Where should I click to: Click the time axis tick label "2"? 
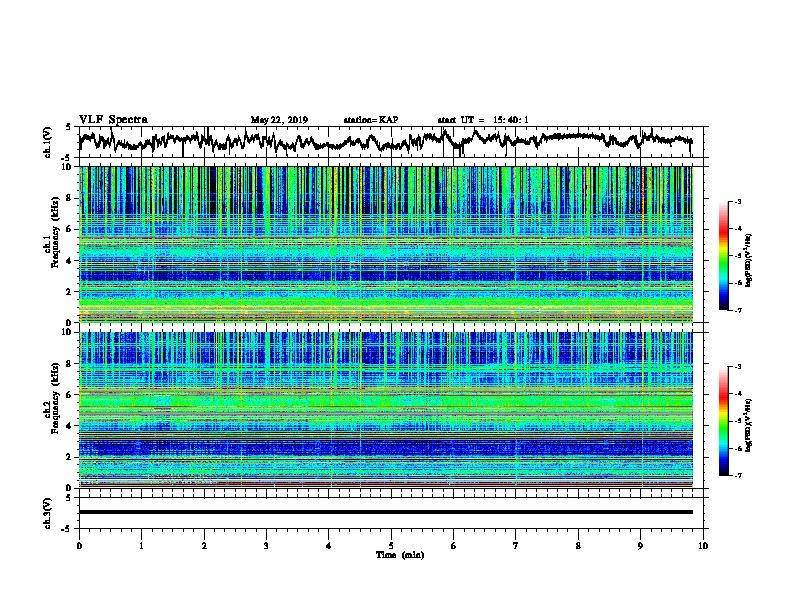pos(204,546)
